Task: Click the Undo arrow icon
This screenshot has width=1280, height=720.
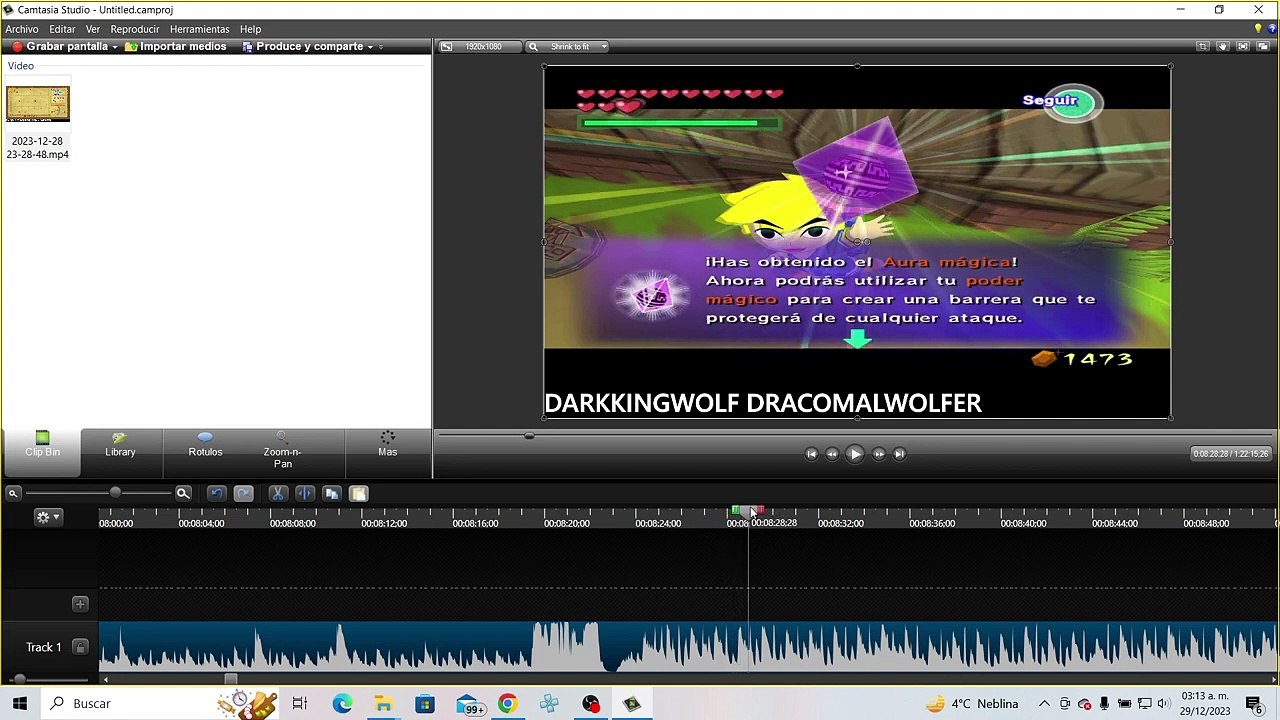Action: 216,493
